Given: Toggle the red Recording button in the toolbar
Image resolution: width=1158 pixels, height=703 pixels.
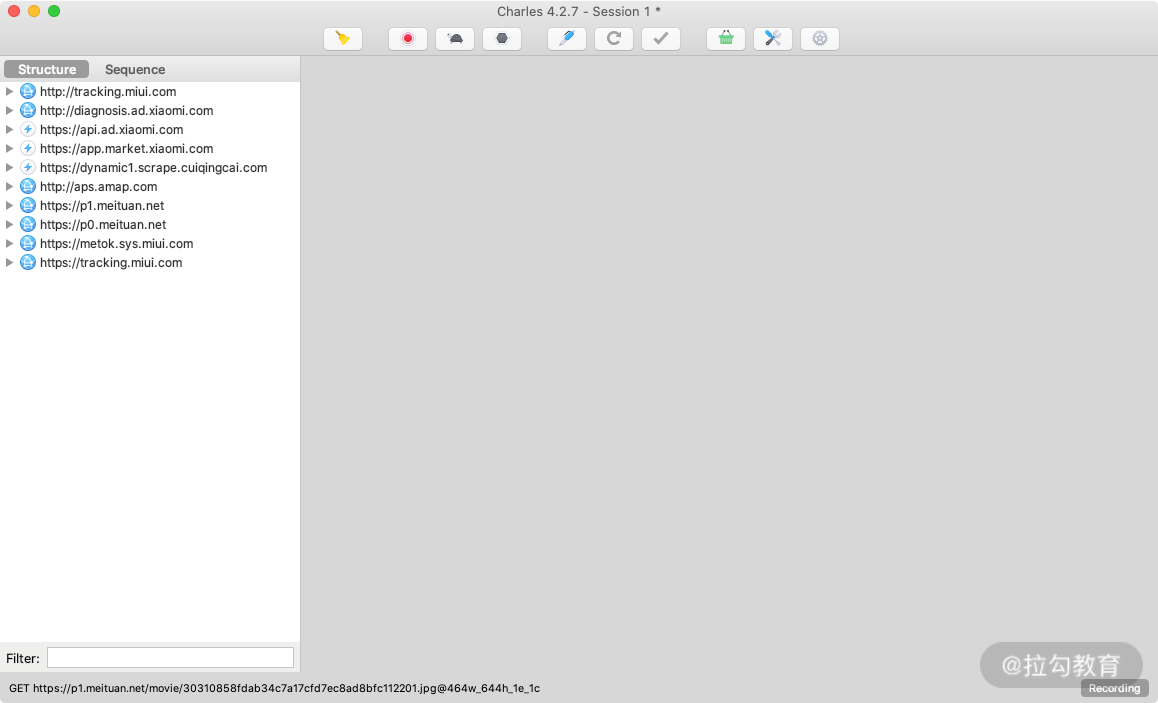Looking at the screenshot, I should pyautogui.click(x=408, y=38).
